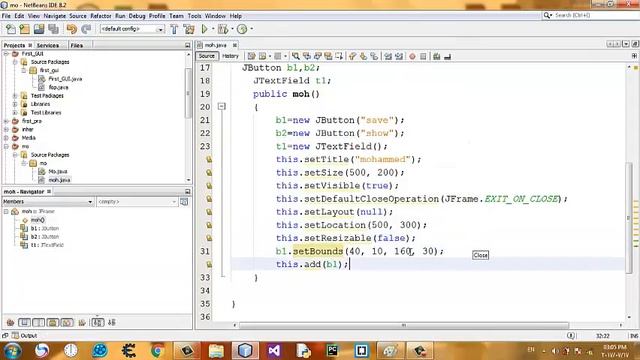This screenshot has height=360, width=640.
Task: Toggle Show Fields filter in Navigator
Action: 24,322
